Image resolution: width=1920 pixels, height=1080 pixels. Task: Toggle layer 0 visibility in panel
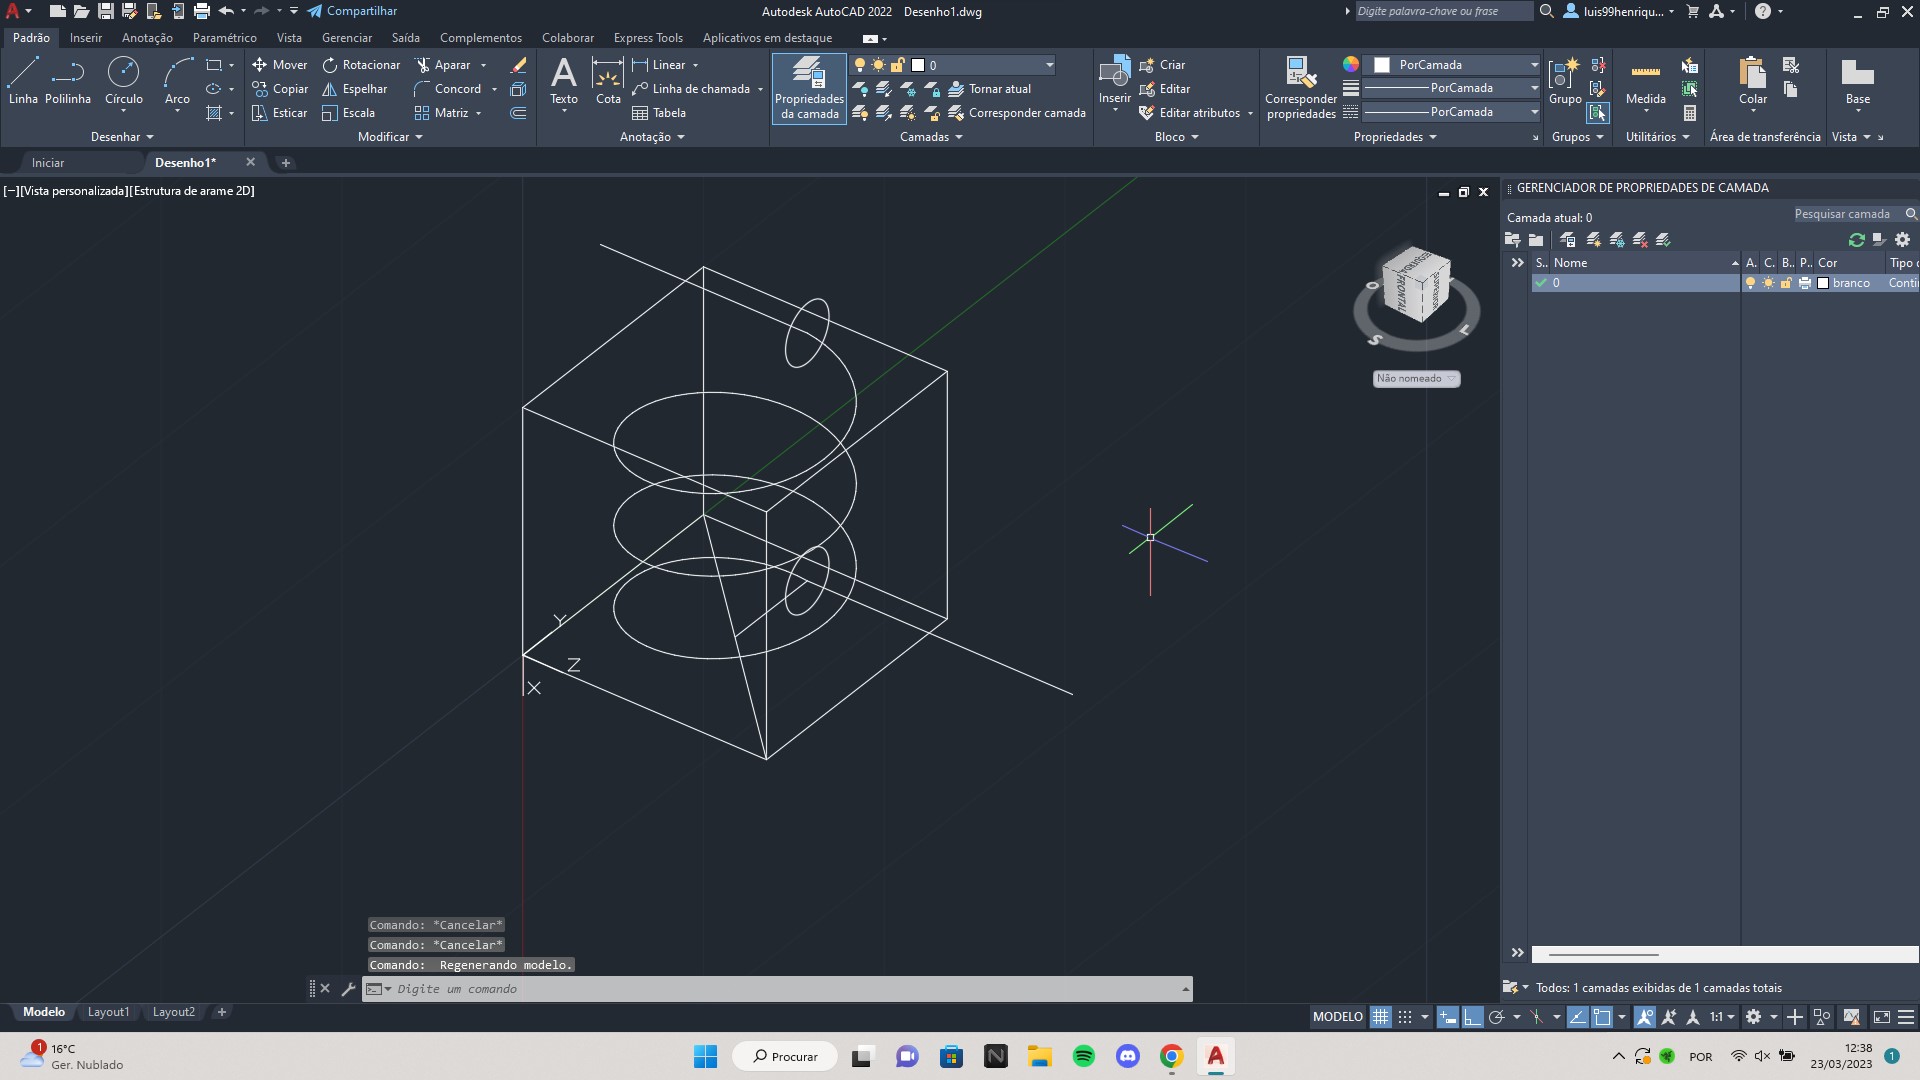[1749, 282]
